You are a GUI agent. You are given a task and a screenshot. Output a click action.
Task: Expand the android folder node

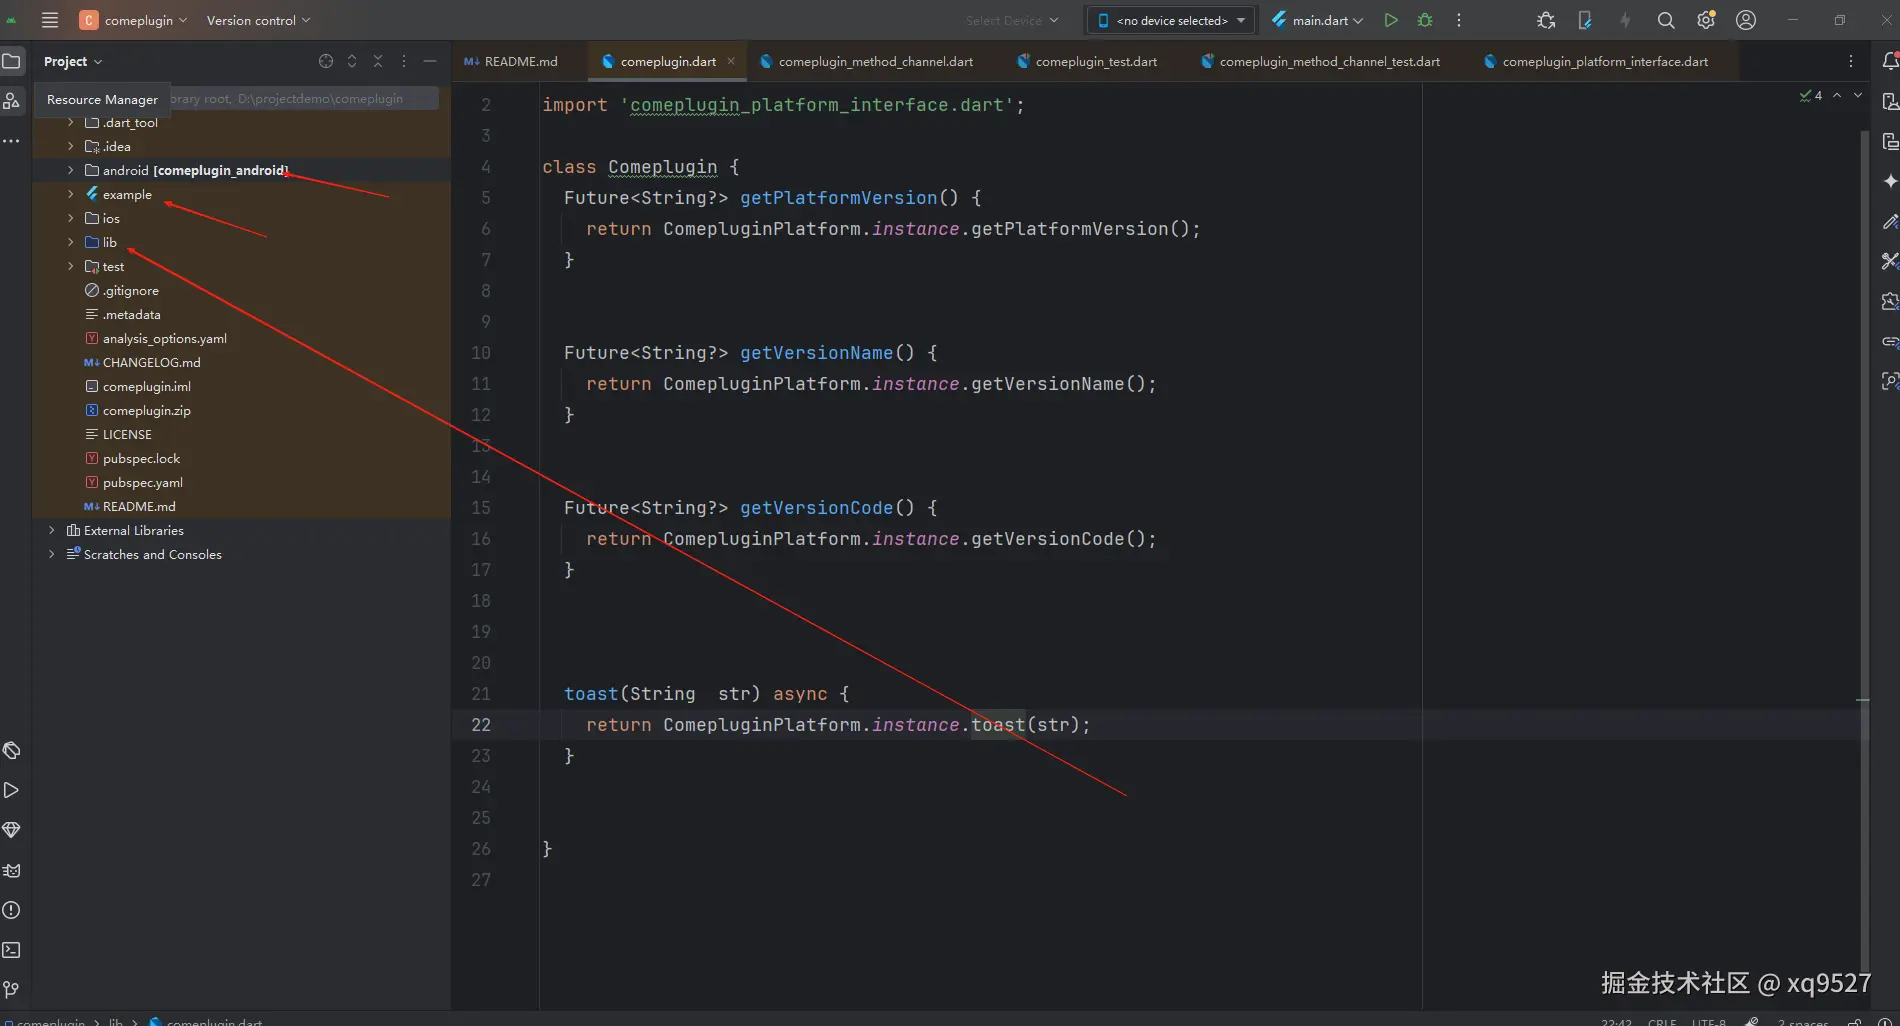[70, 171]
